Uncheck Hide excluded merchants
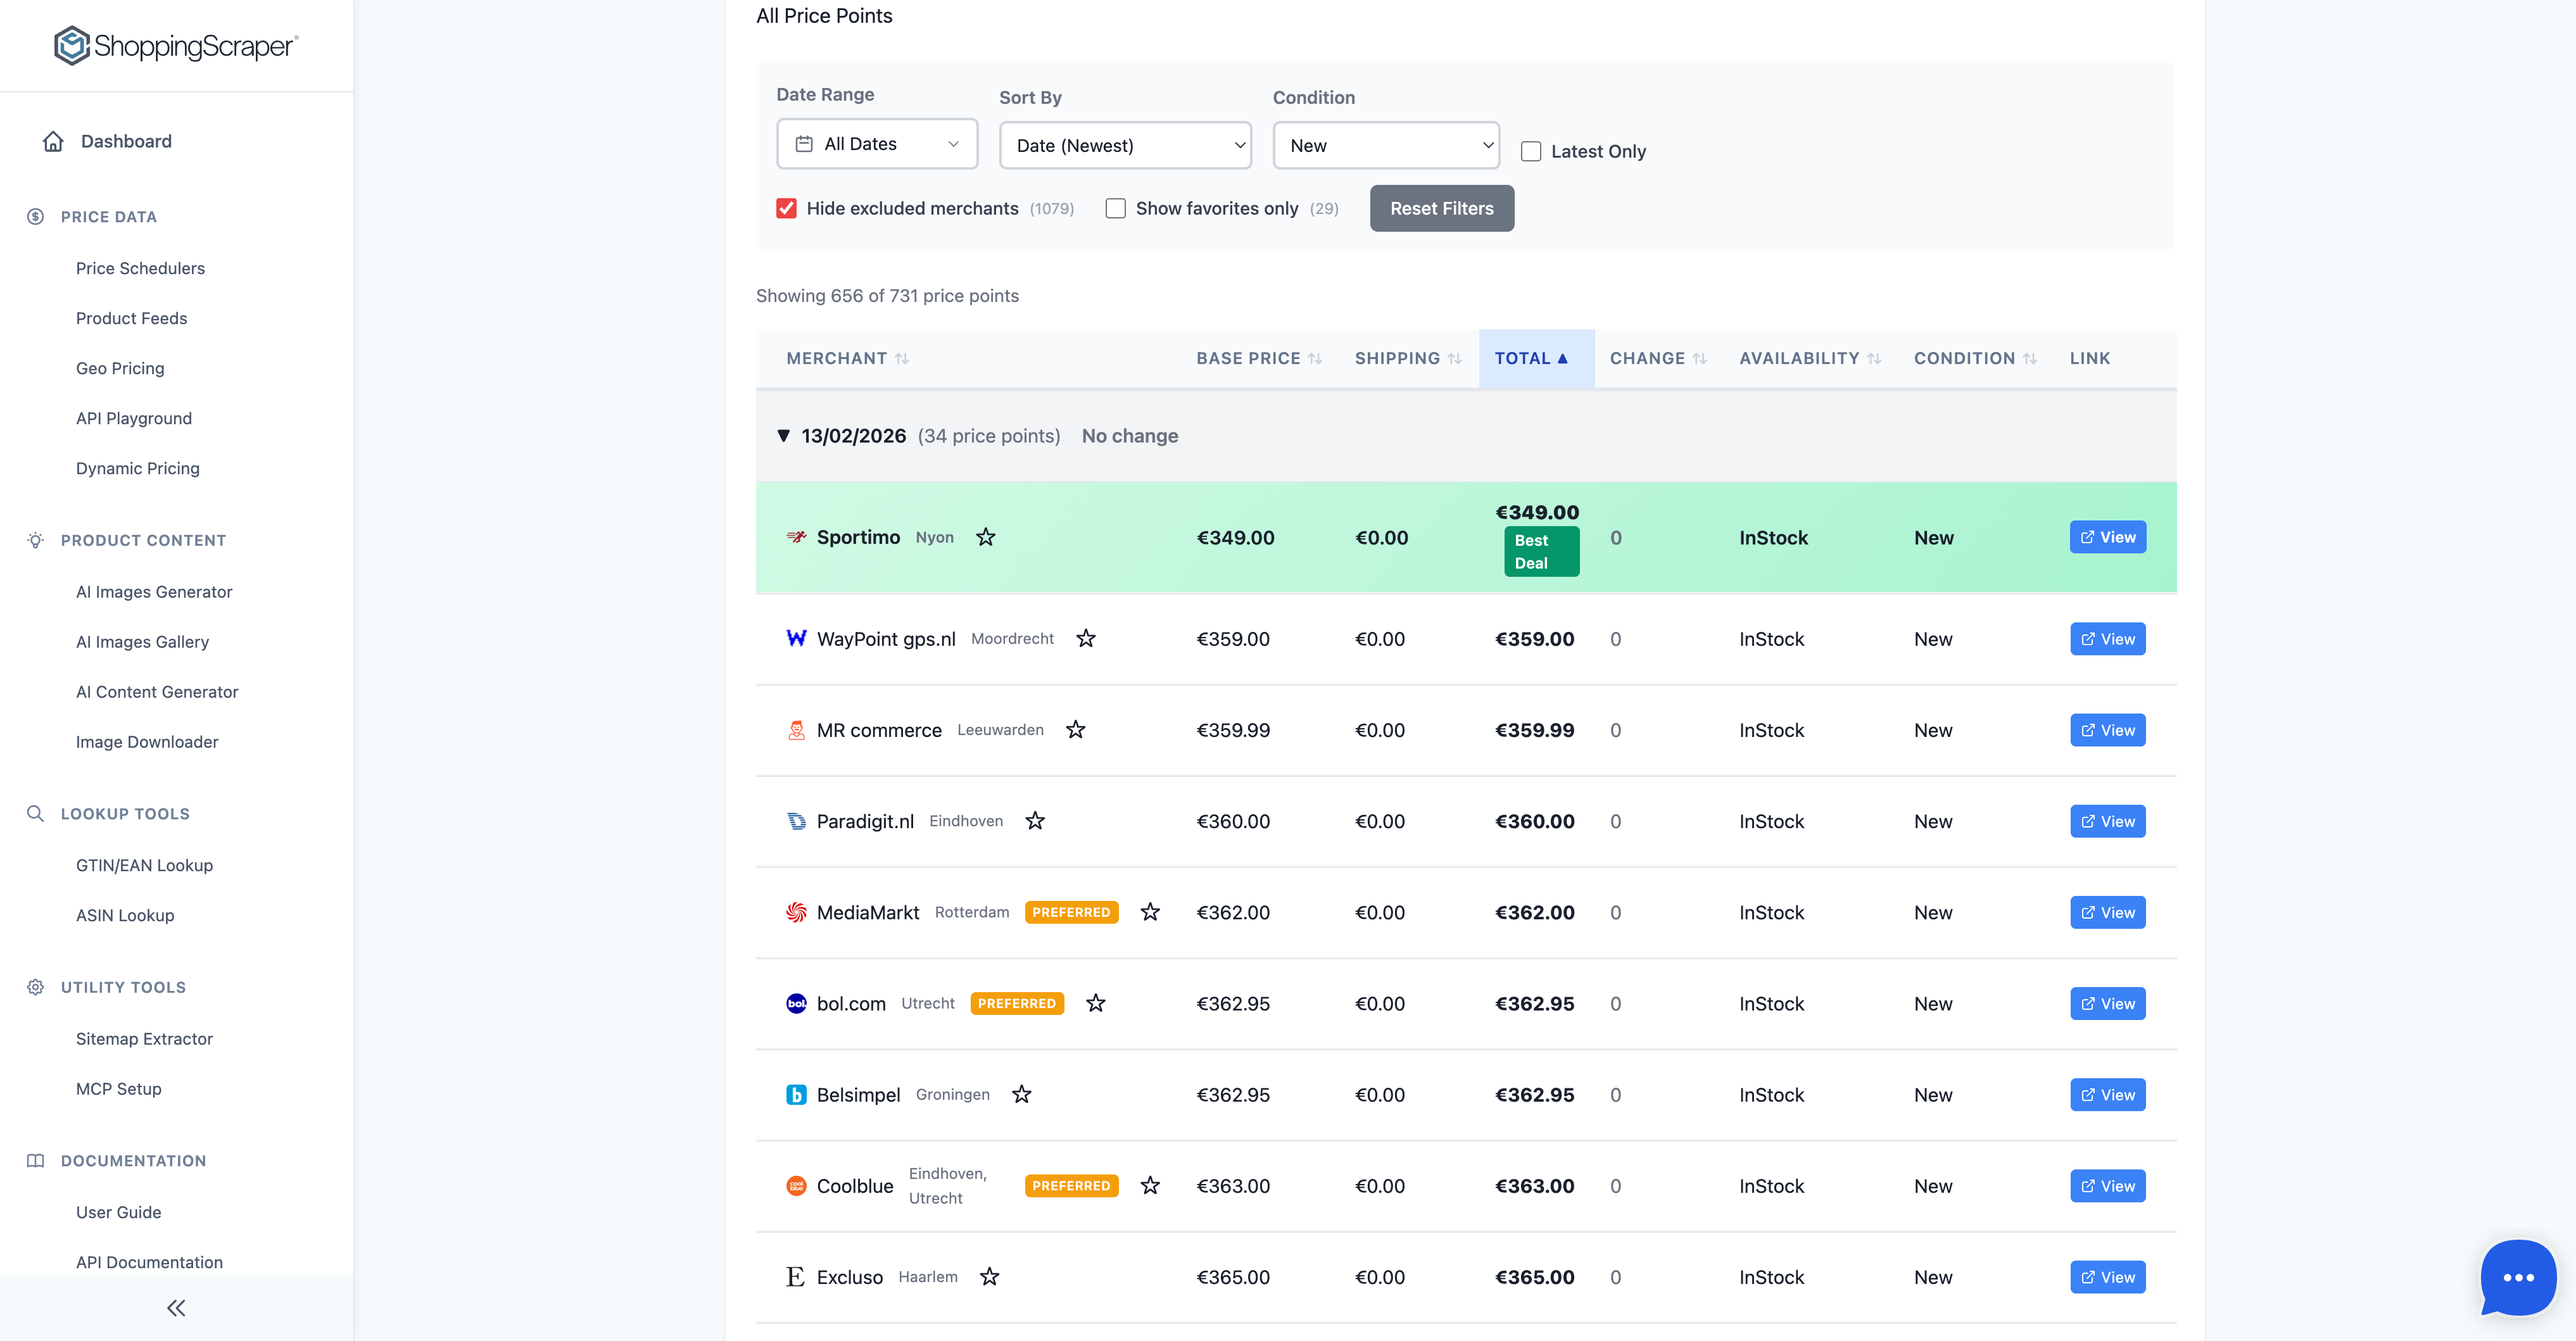This screenshot has width=2576, height=1341. point(786,208)
